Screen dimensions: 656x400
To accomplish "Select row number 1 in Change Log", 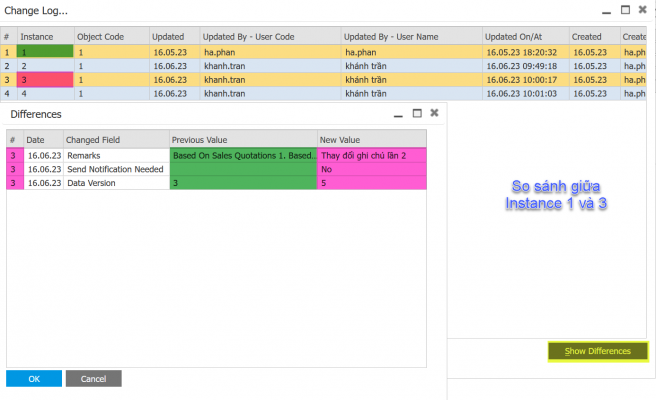I will [8, 52].
